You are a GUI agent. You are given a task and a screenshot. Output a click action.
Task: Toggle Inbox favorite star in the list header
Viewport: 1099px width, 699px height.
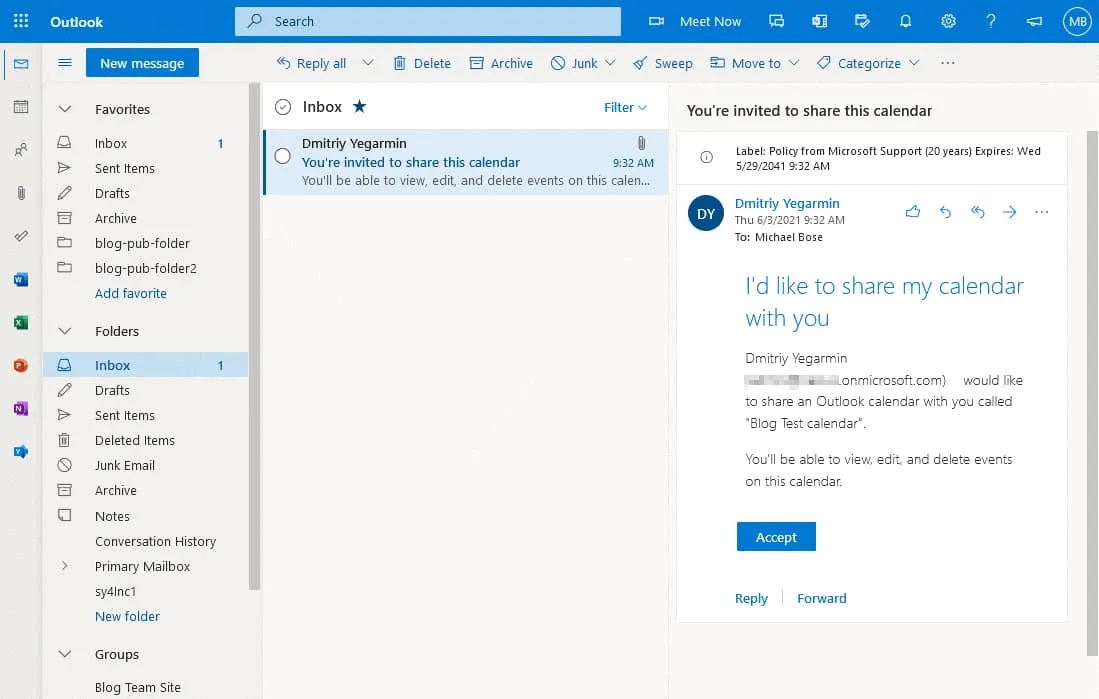359,107
